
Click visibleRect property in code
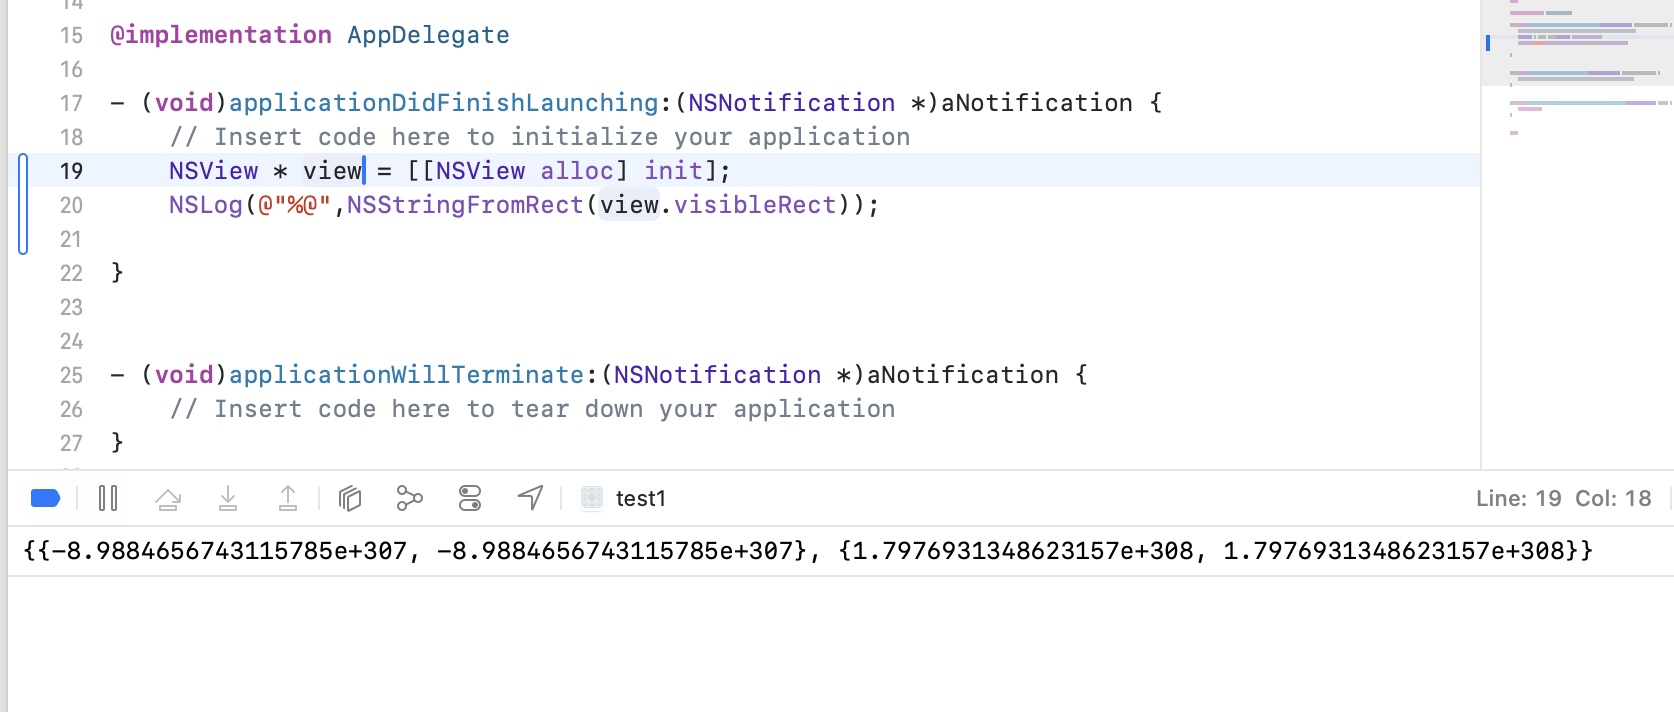[754, 205]
